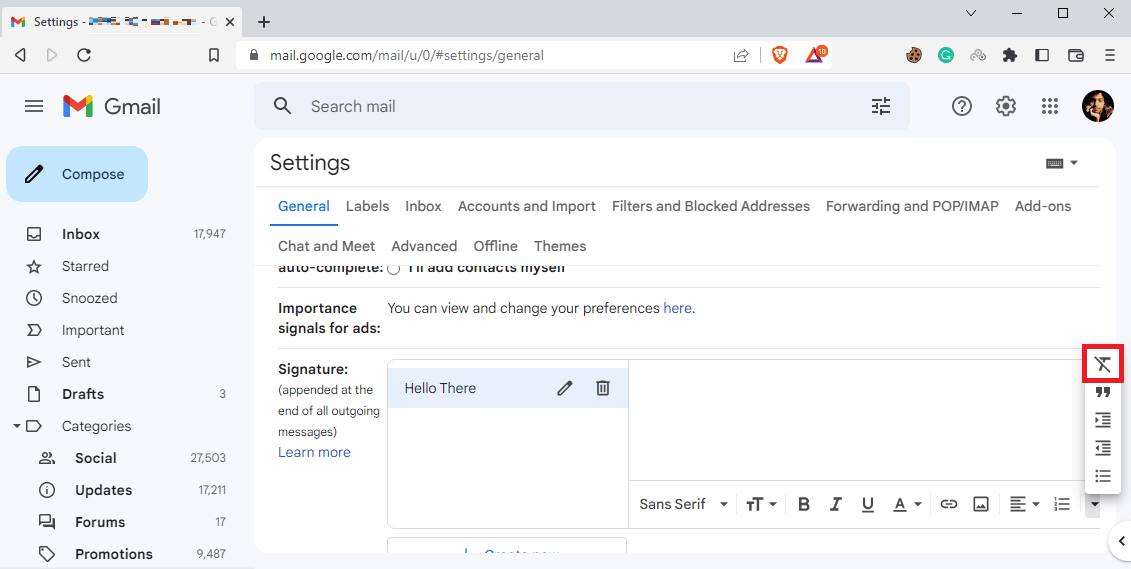Select the auto-complete add contacts myself radio
This screenshot has width=1131, height=569.
click(x=394, y=269)
